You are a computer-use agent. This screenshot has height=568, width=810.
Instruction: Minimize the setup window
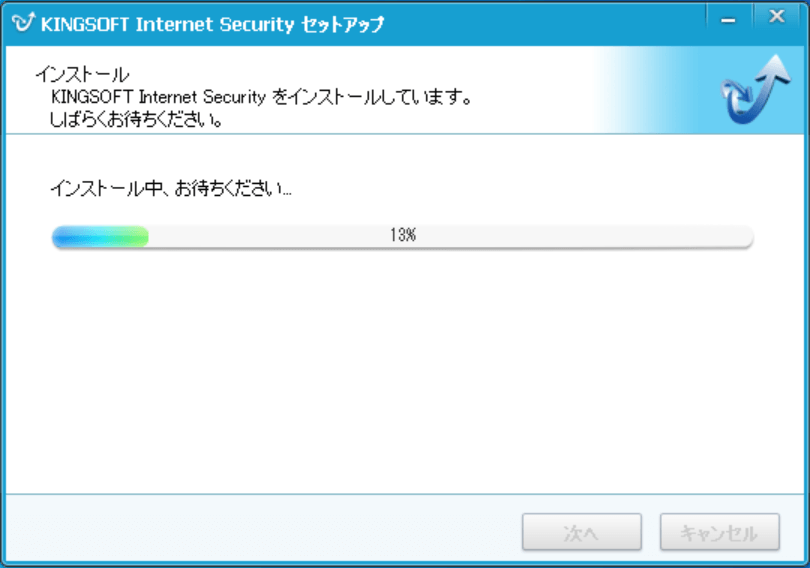pos(730,17)
